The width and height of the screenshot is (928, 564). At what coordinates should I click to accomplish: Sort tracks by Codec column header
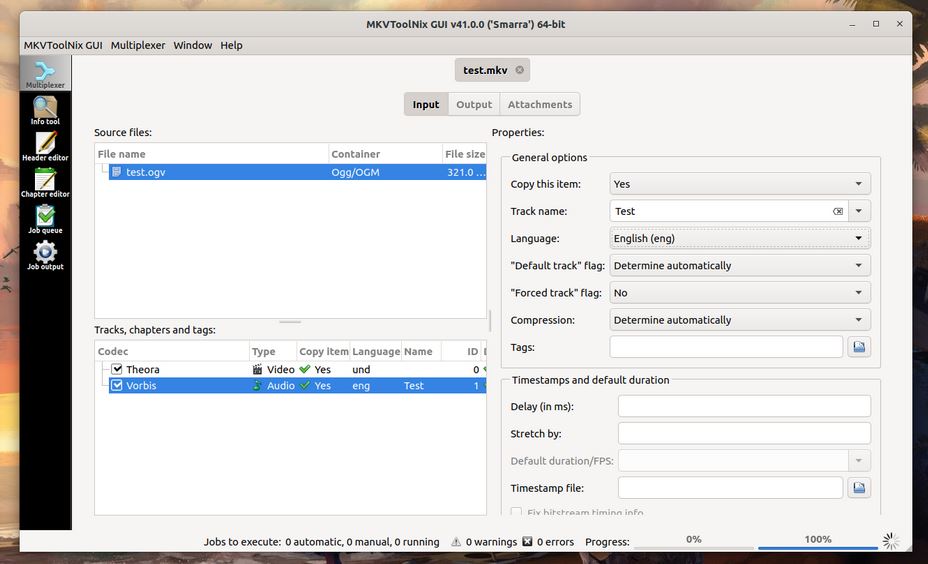click(172, 352)
